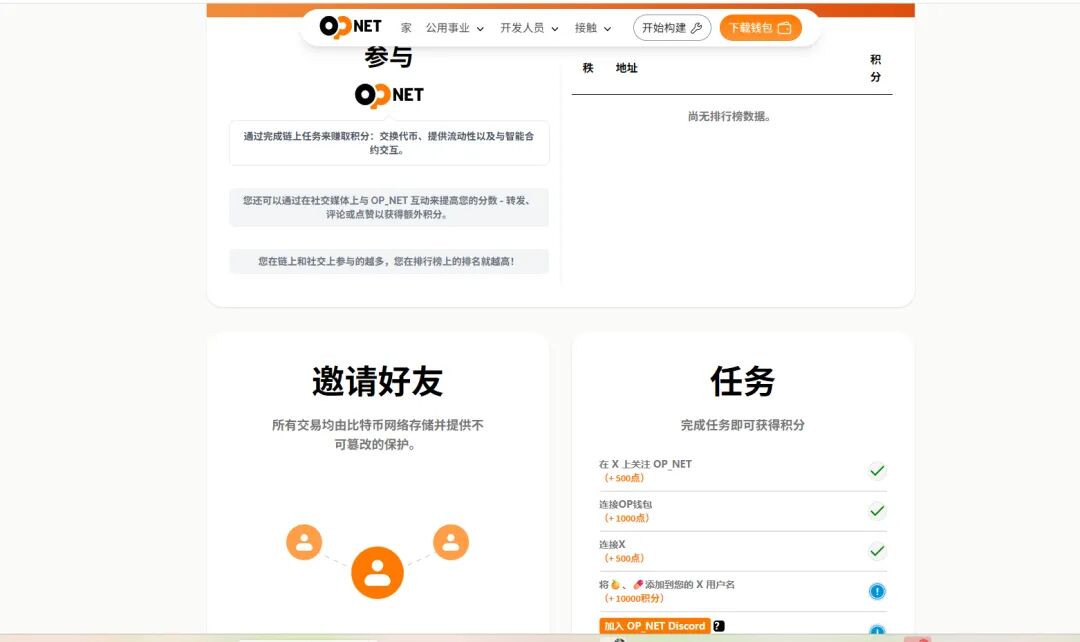Click the 地址 column header
Image resolution: width=1080 pixels, height=642 pixels.
[626, 68]
